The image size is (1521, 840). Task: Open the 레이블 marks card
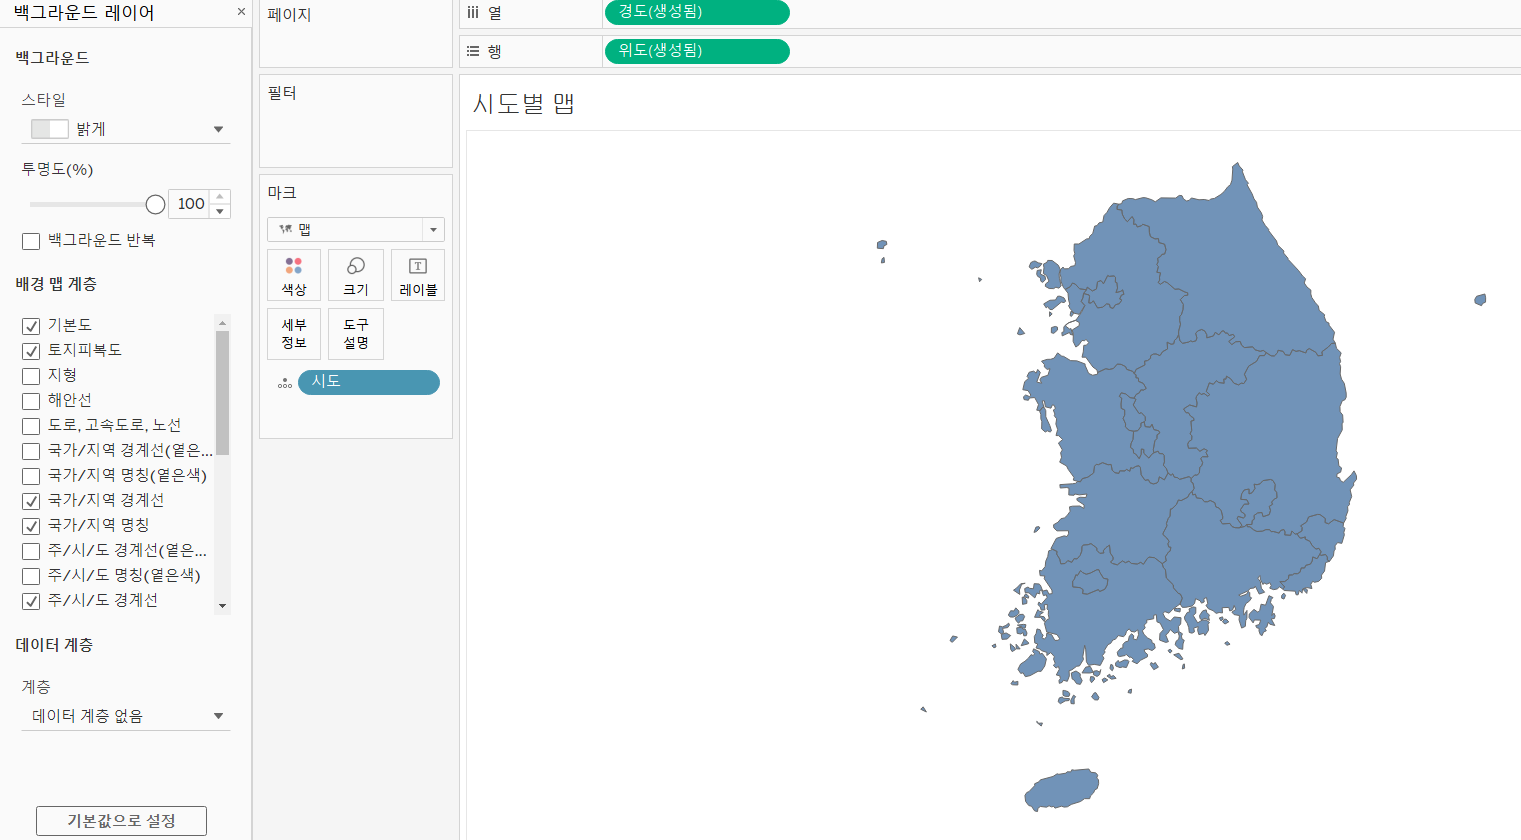point(418,275)
